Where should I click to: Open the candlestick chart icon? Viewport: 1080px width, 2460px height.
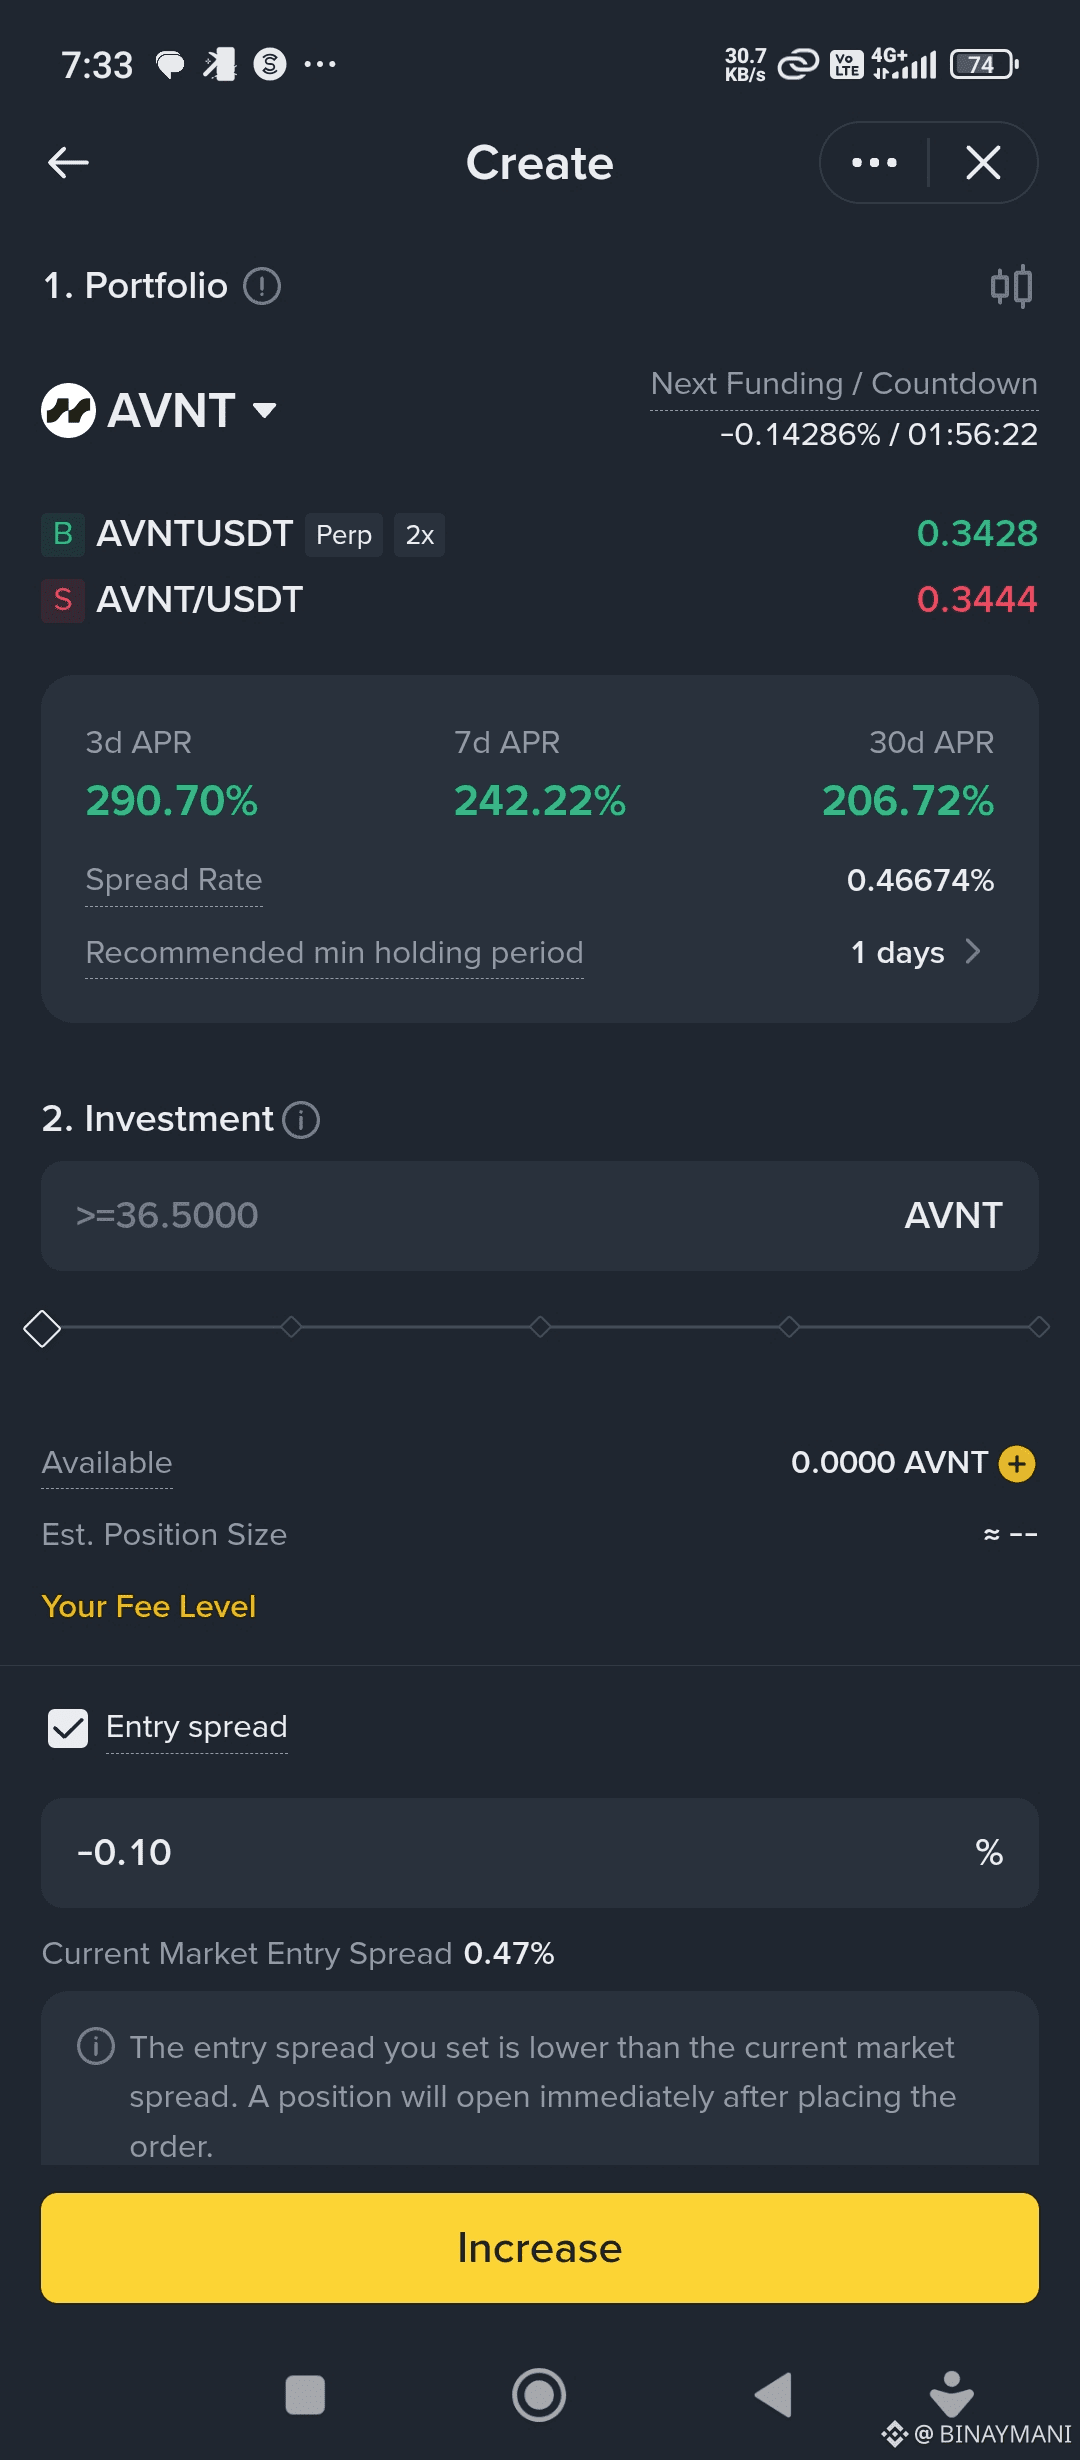pos(1011,286)
